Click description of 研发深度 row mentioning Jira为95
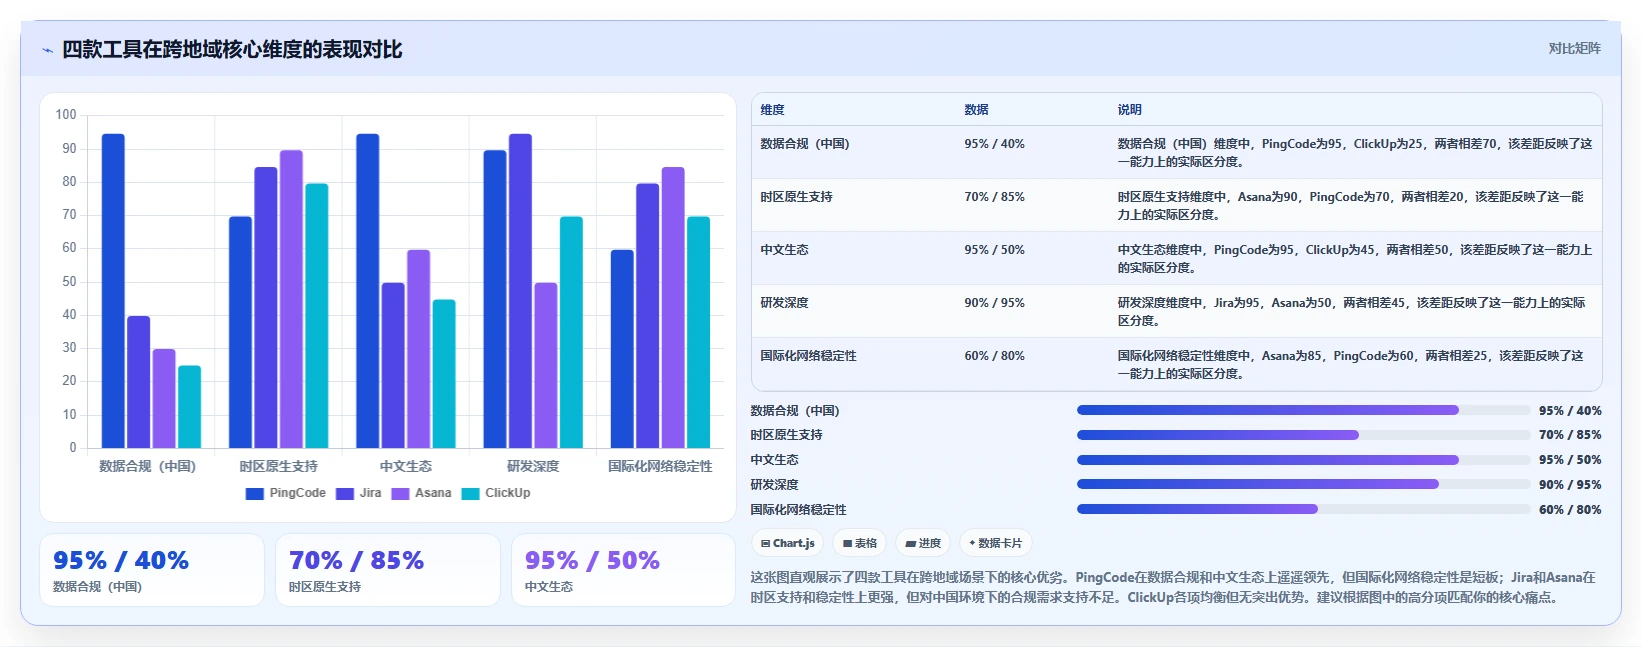1642x647 pixels. (1351, 311)
